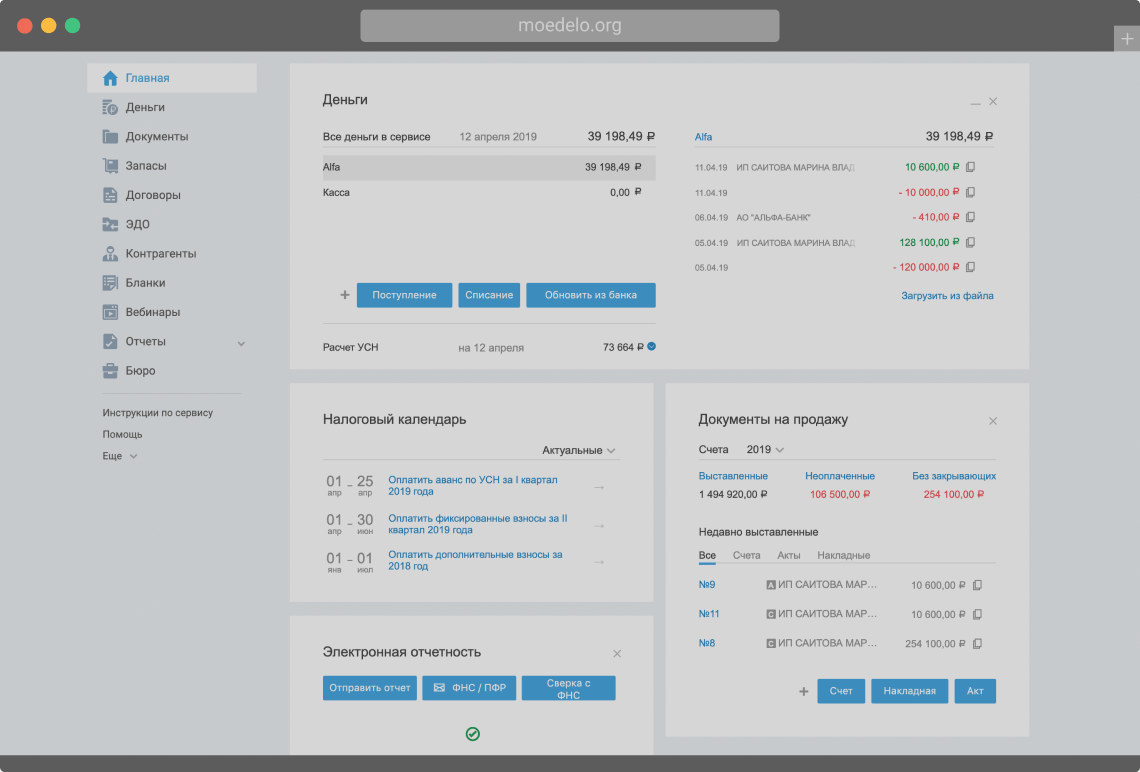Select the Alfa account row
Viewport: 1140px width, 772px height.
(x=489, y=167)
